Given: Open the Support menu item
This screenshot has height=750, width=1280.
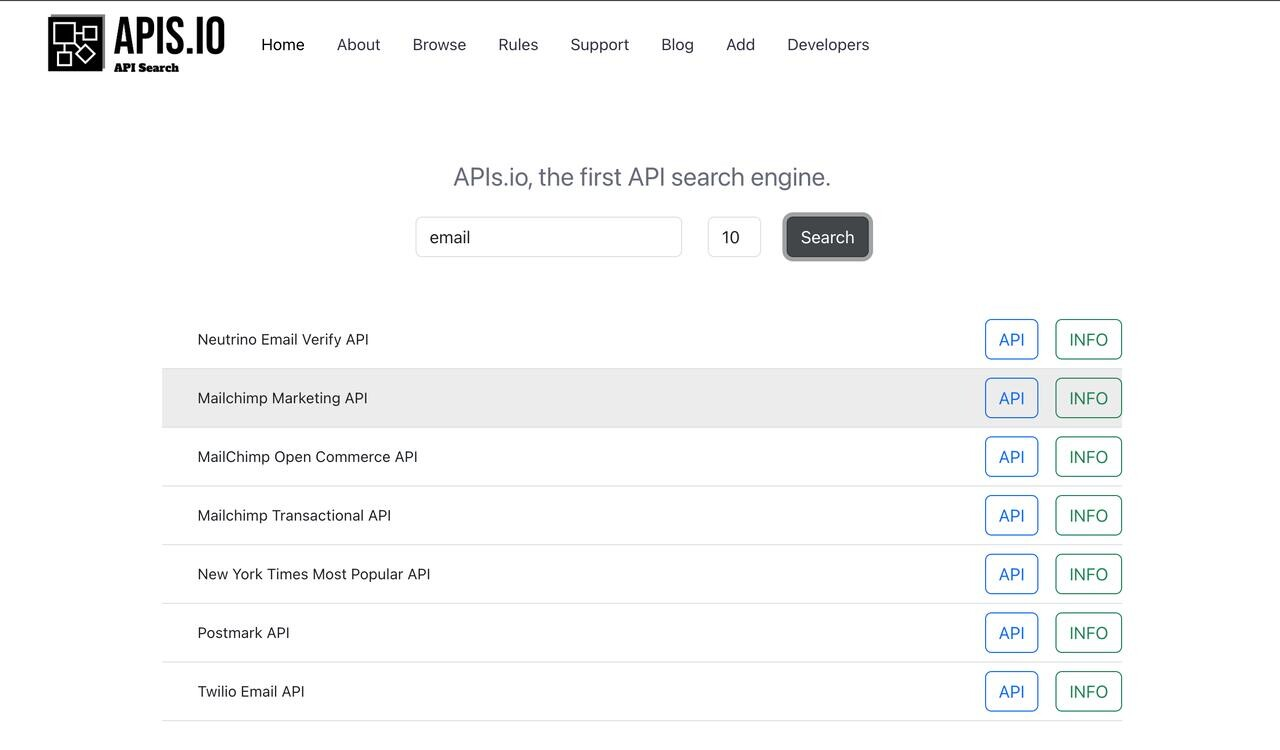Looking at the screenshot, I should coord(599,45).
